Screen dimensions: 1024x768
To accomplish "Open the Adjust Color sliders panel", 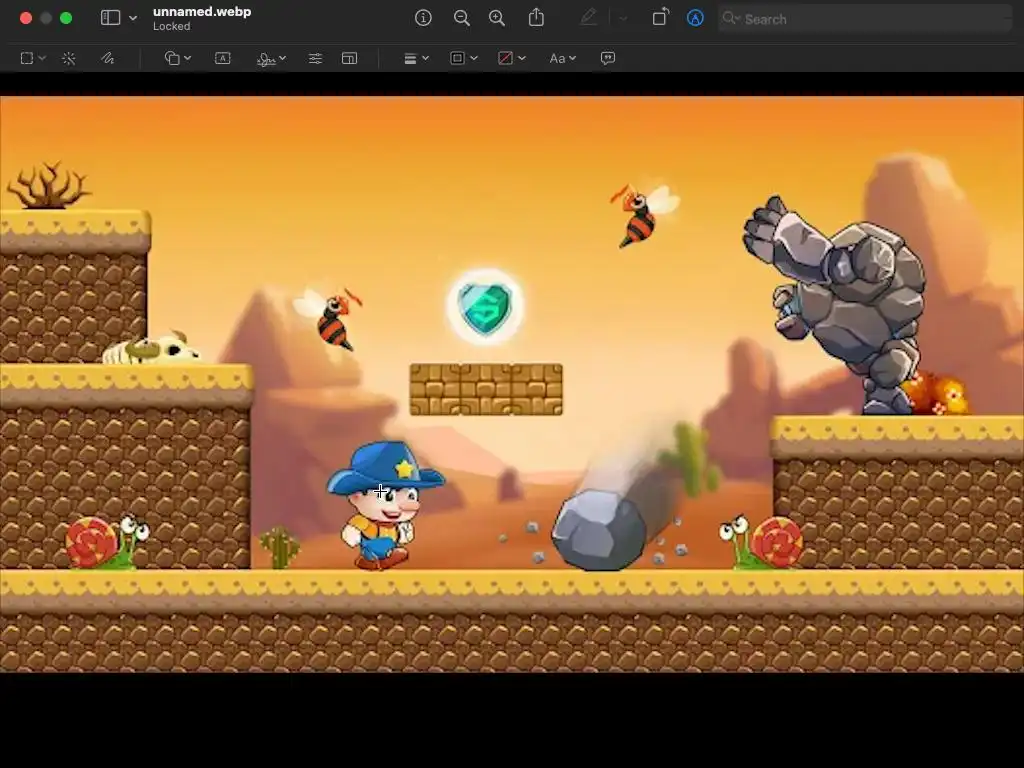I will coord(315,58).
